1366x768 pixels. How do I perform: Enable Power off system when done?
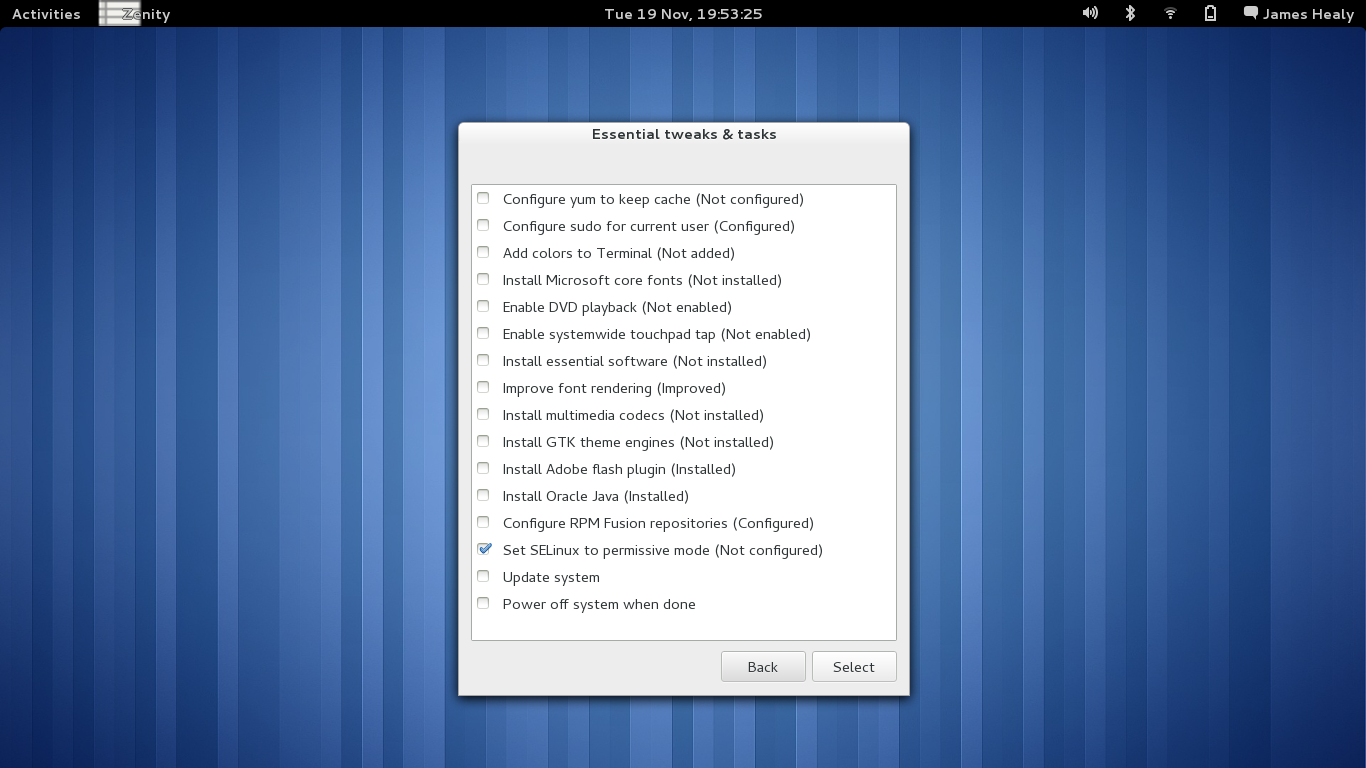coord(484,603)
